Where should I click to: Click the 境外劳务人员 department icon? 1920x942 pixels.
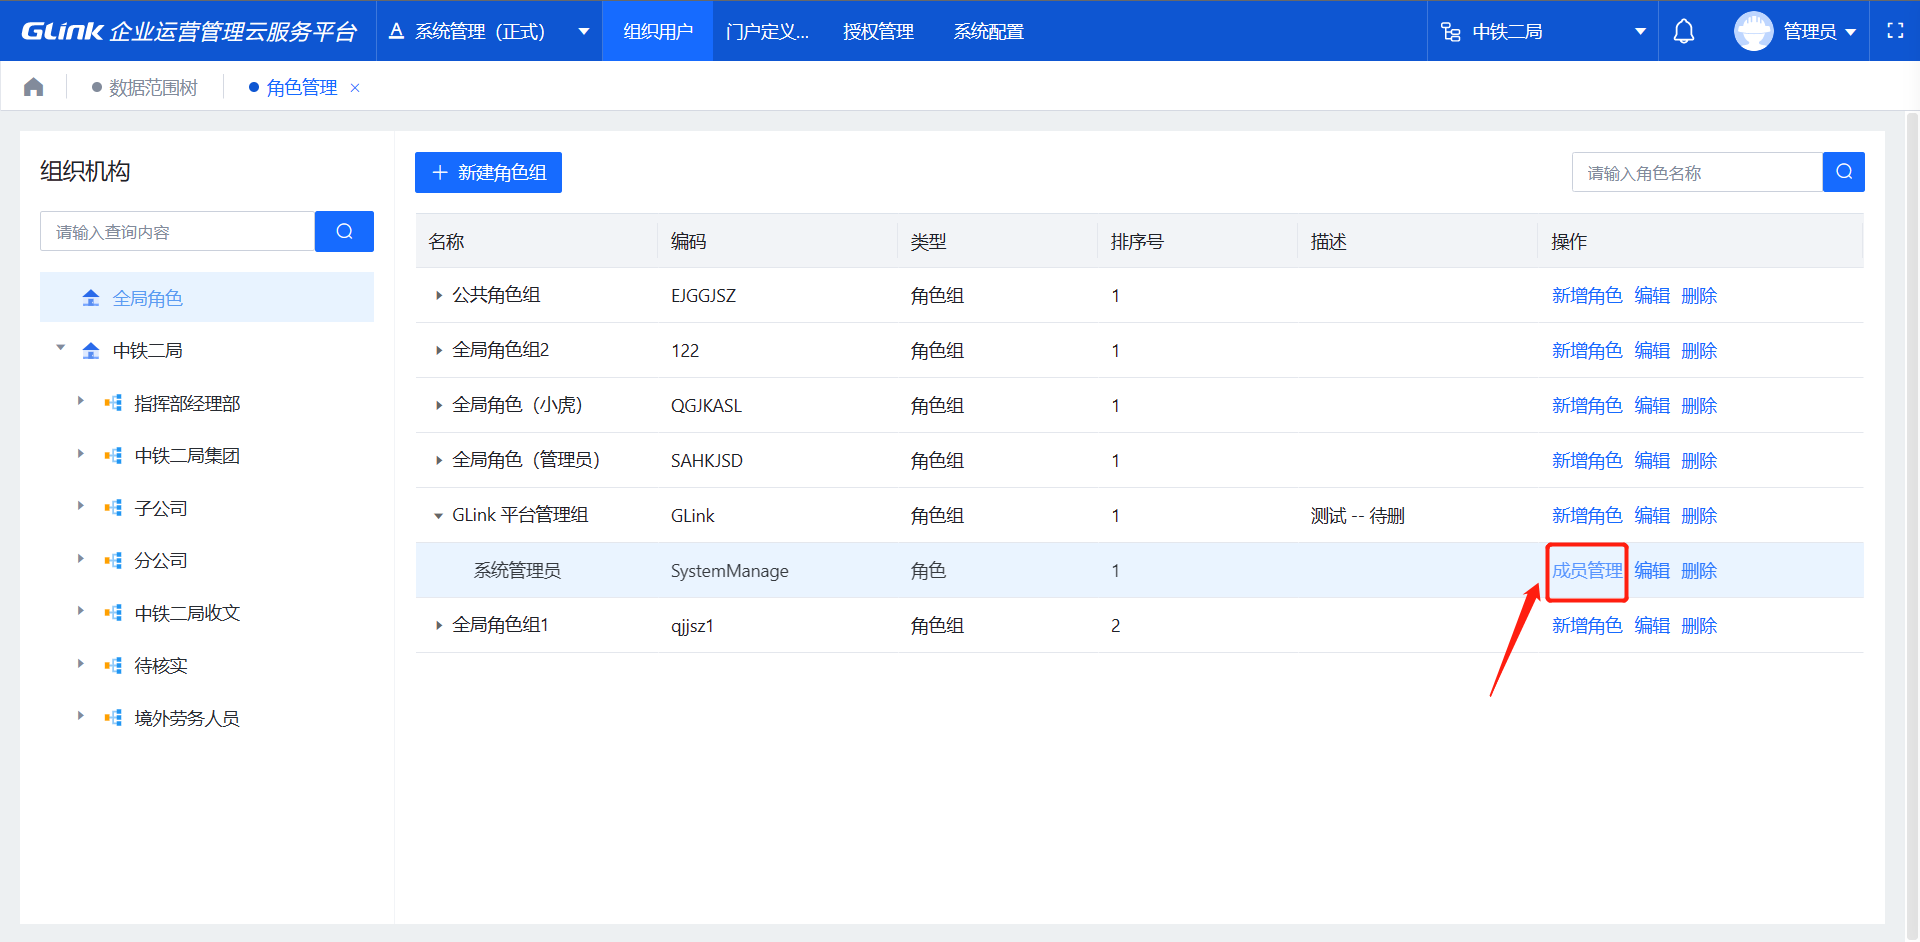coord(113,718)
